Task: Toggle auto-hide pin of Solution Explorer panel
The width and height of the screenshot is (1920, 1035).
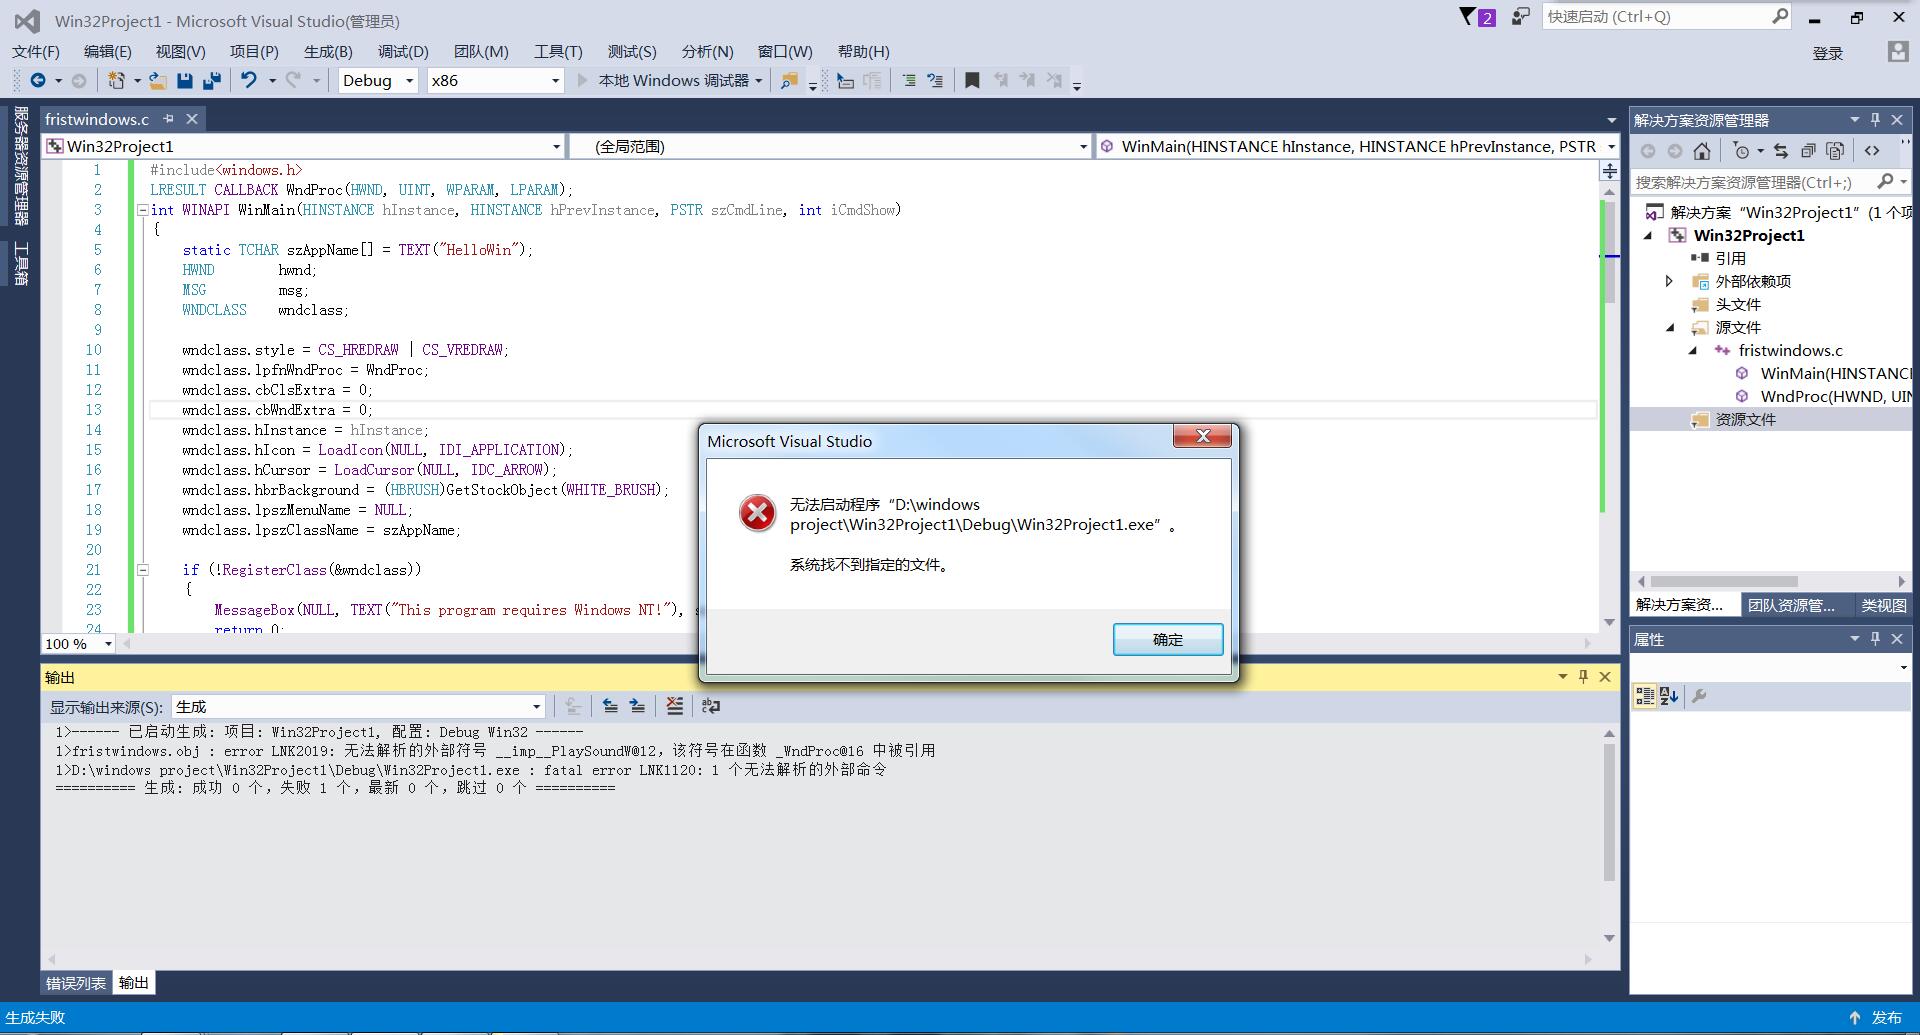Action: click(1875, 120)
